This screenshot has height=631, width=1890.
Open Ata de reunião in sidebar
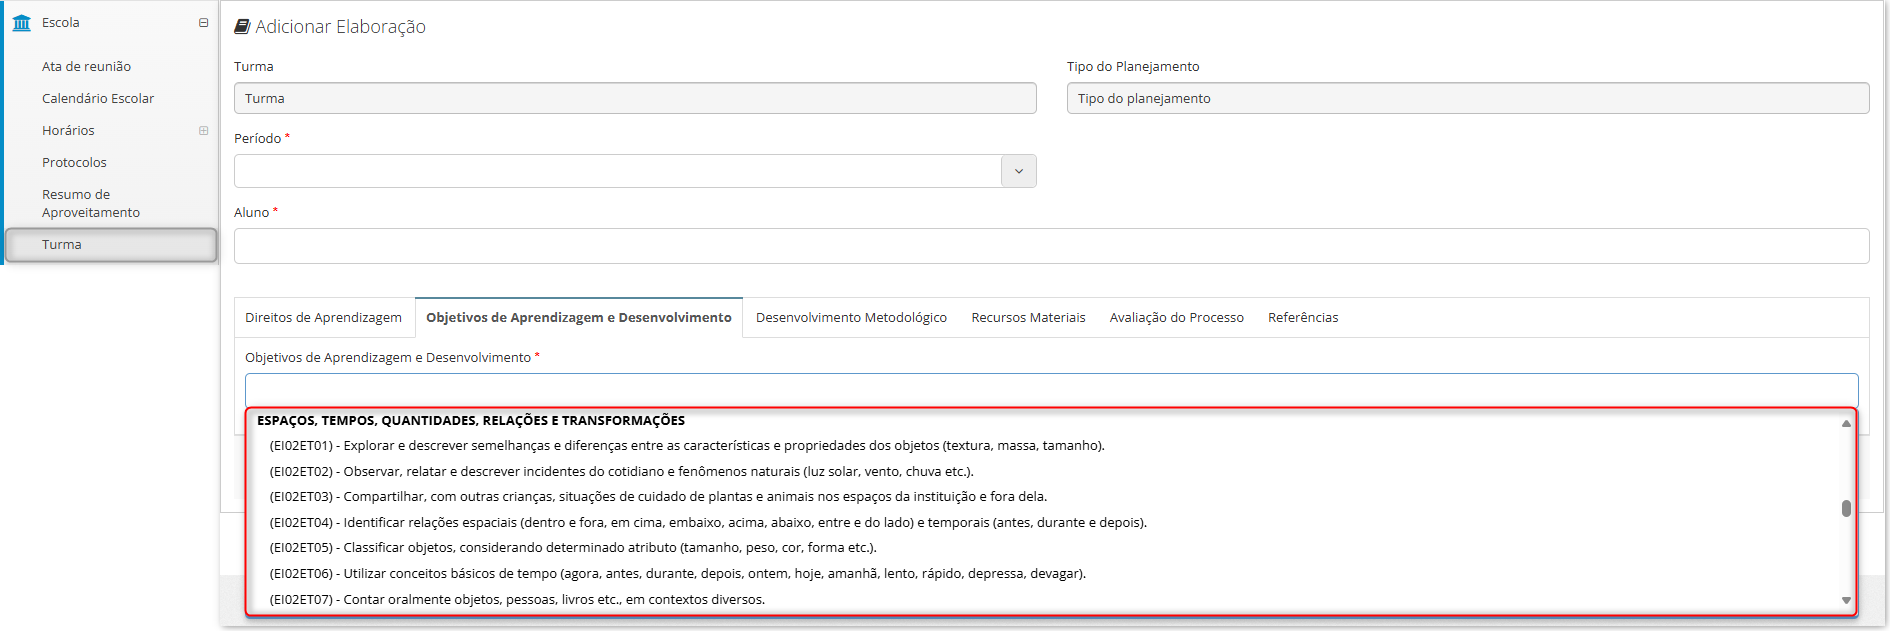pyautogui.click(x=86, y=67)
